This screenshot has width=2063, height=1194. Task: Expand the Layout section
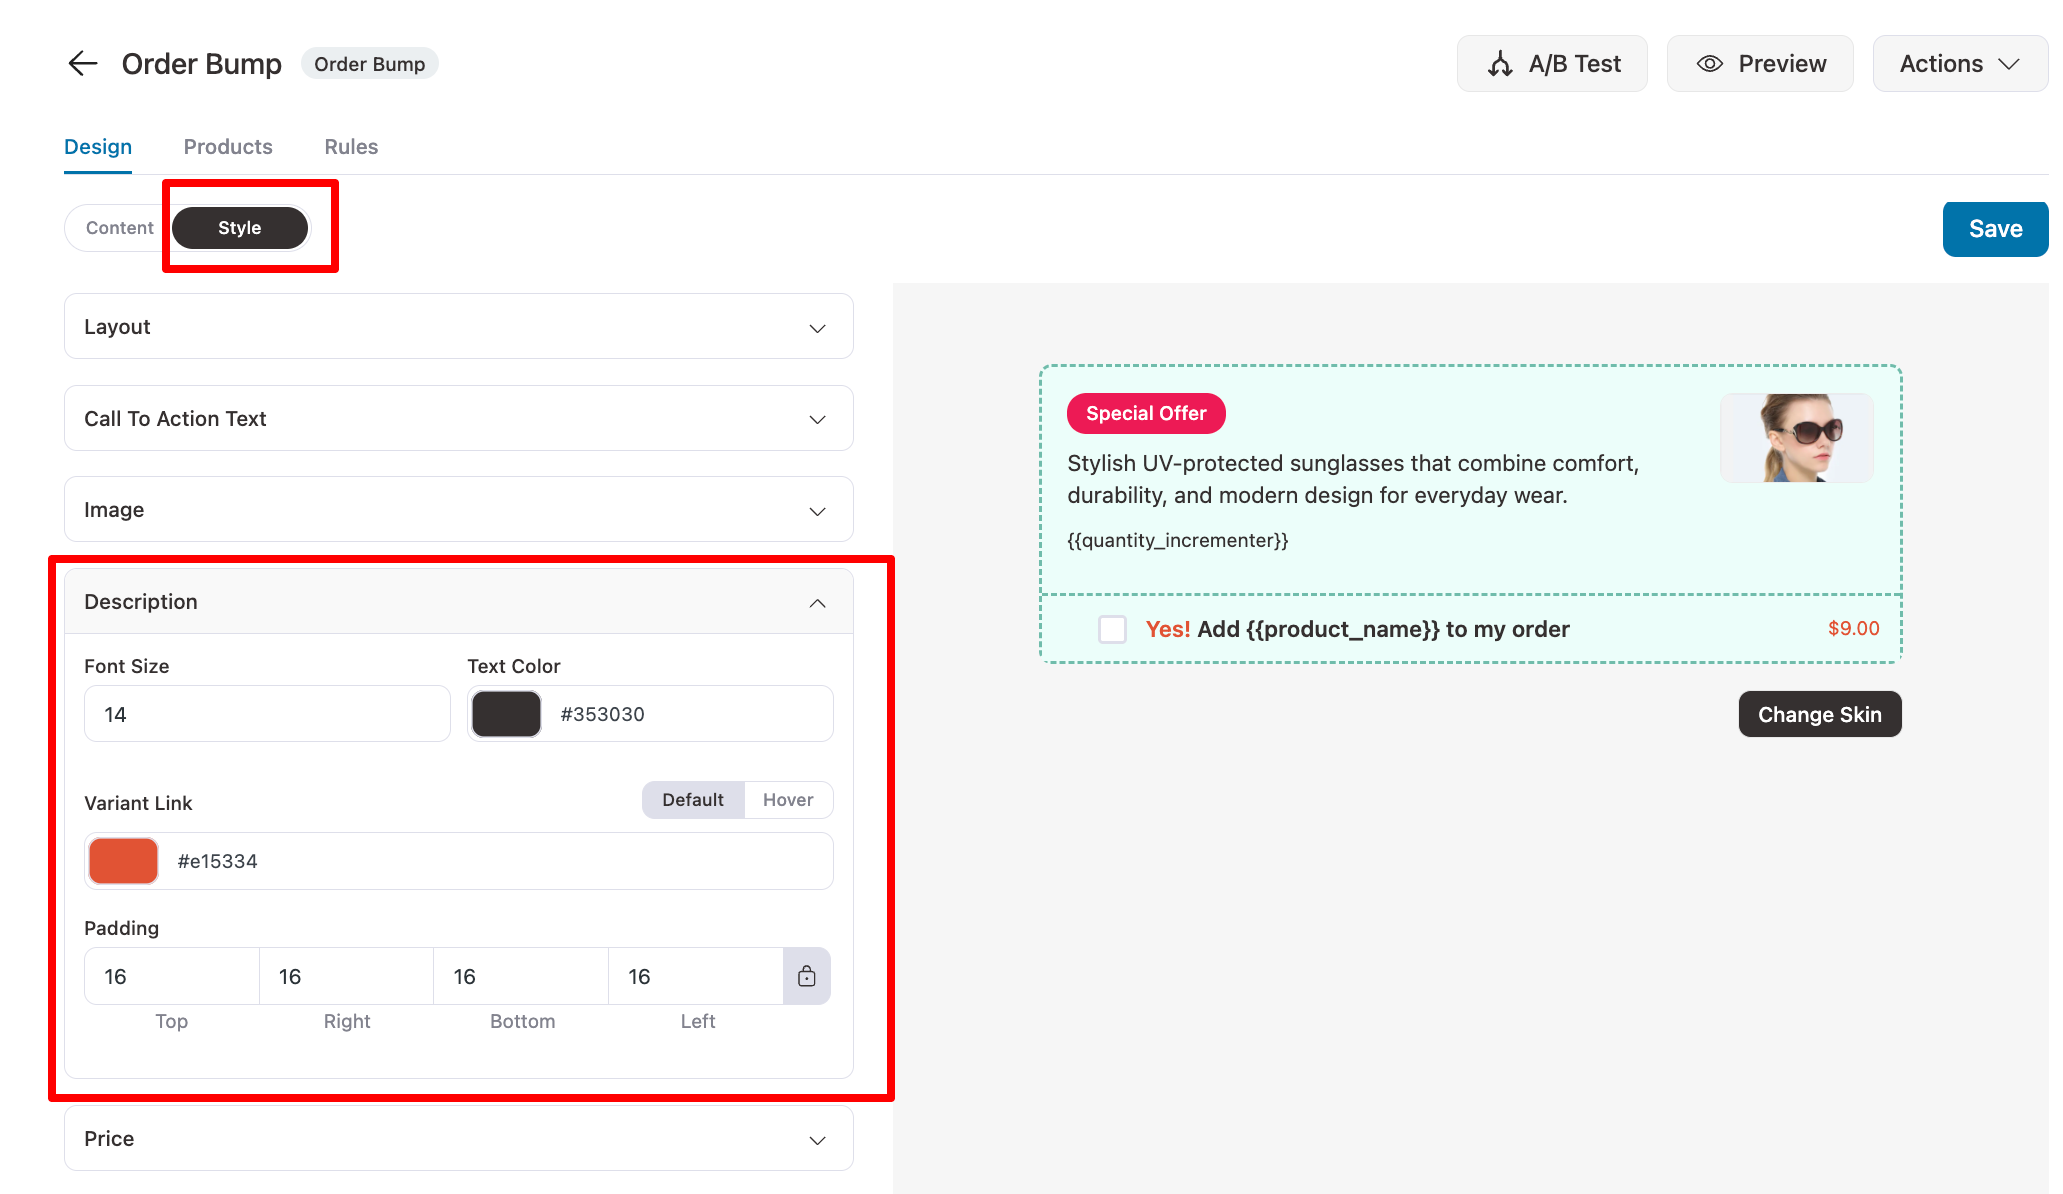tap(458, 327)
